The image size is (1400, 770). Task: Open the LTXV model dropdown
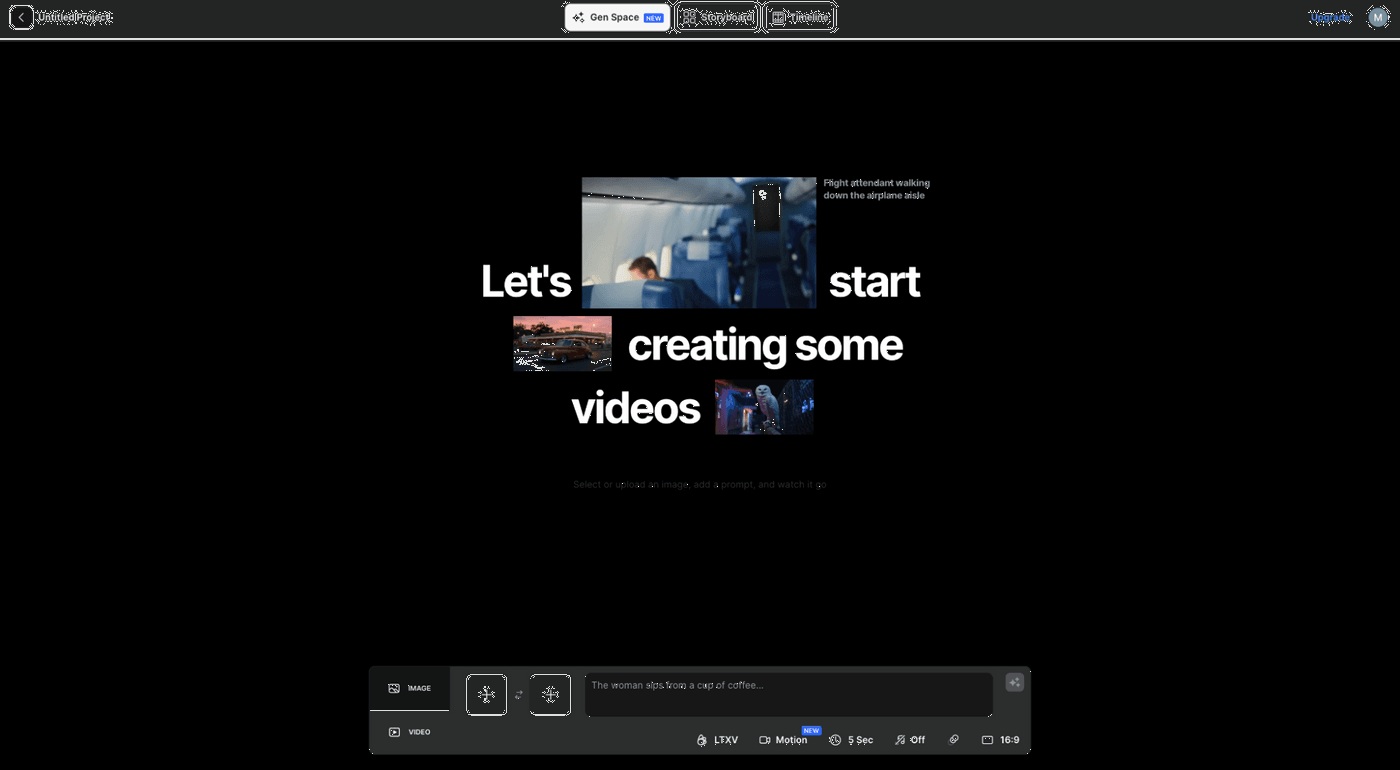click(717, 740)
